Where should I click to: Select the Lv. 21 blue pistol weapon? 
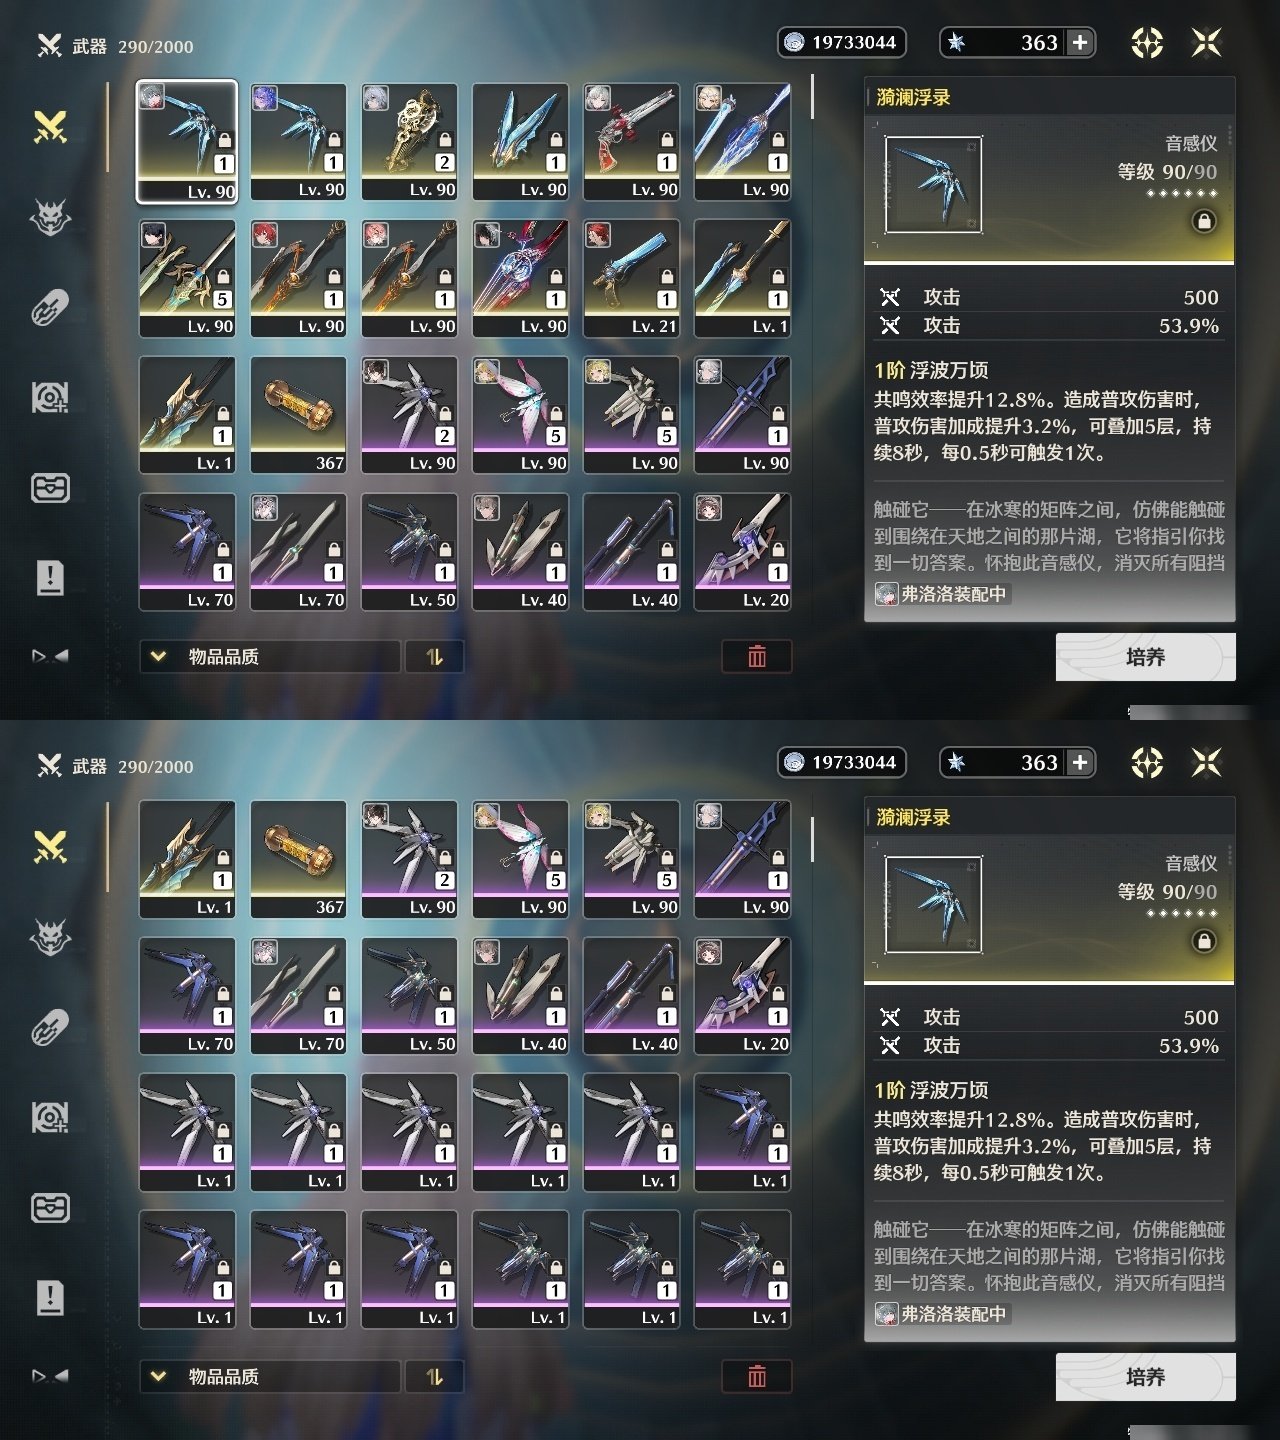tap(632, 278)
